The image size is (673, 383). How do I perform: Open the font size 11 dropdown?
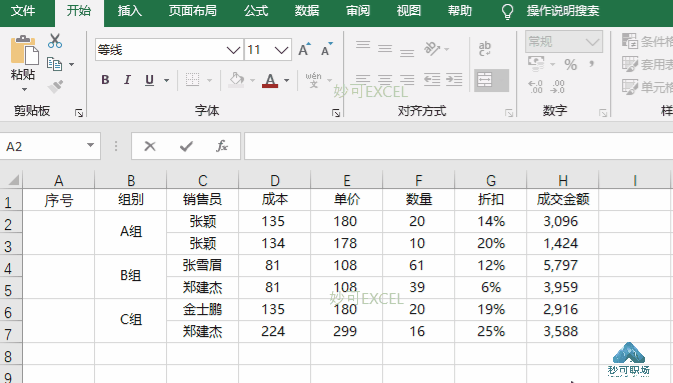point(282,50)
